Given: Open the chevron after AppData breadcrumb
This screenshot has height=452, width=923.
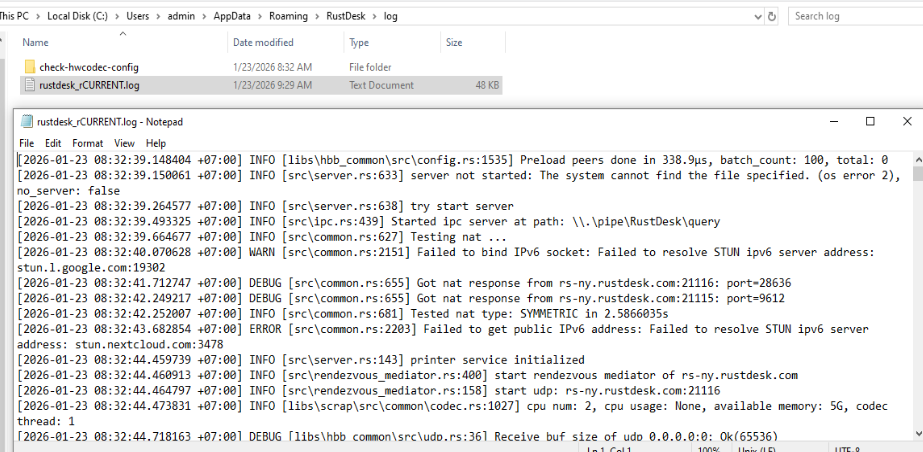Looking at the screenshot, I should (x=260, y=16).
